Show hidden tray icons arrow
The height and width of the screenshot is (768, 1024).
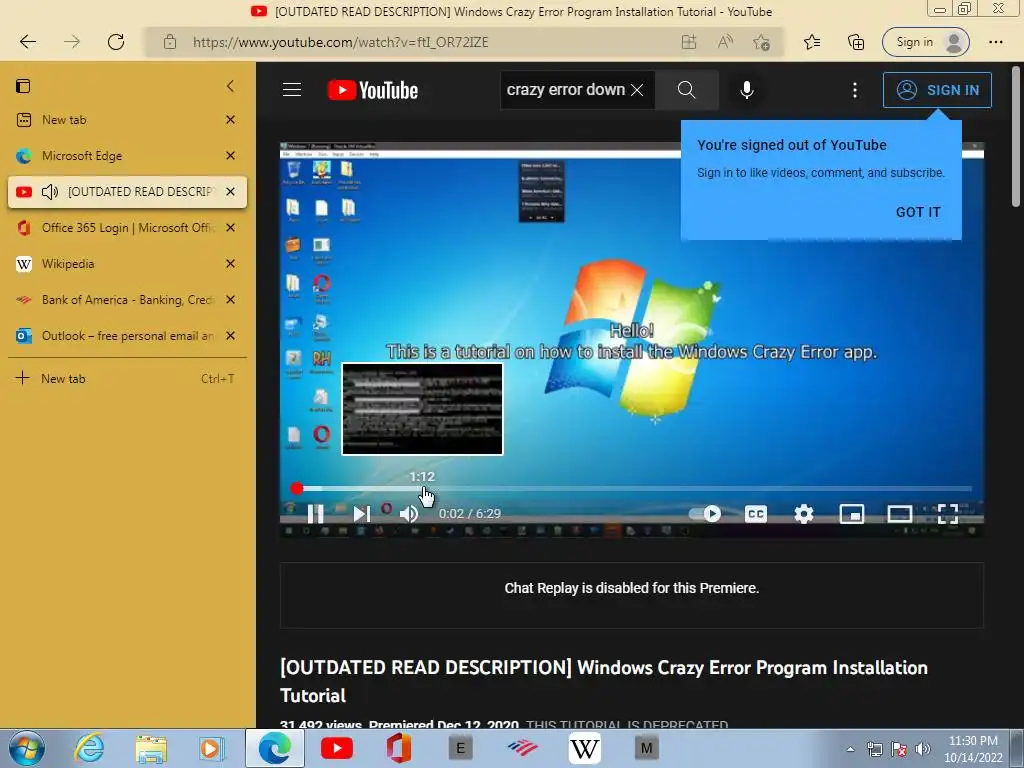point(850,750)
